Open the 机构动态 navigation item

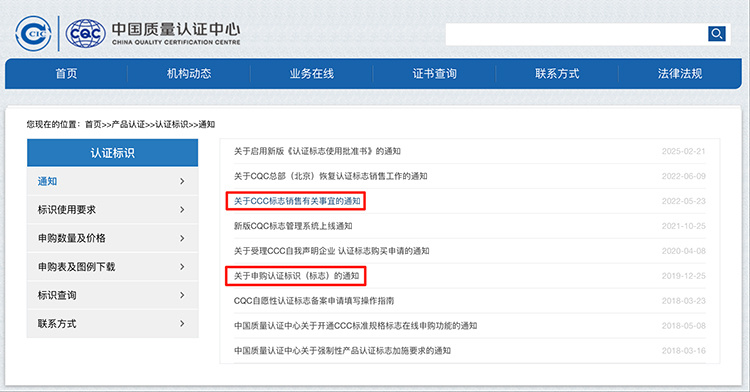189,74
